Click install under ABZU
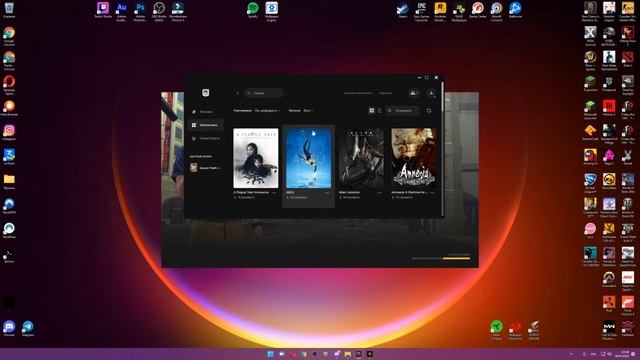Image resolution: width=640 pixels, height=360 pixels. click(297, 198)
